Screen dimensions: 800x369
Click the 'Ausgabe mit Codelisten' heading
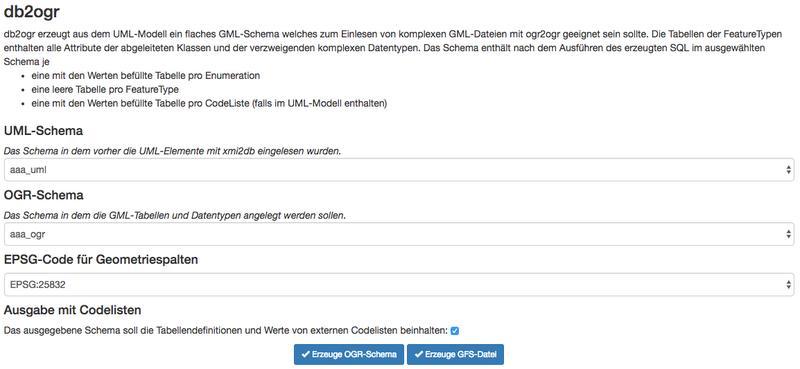[72, 309]
